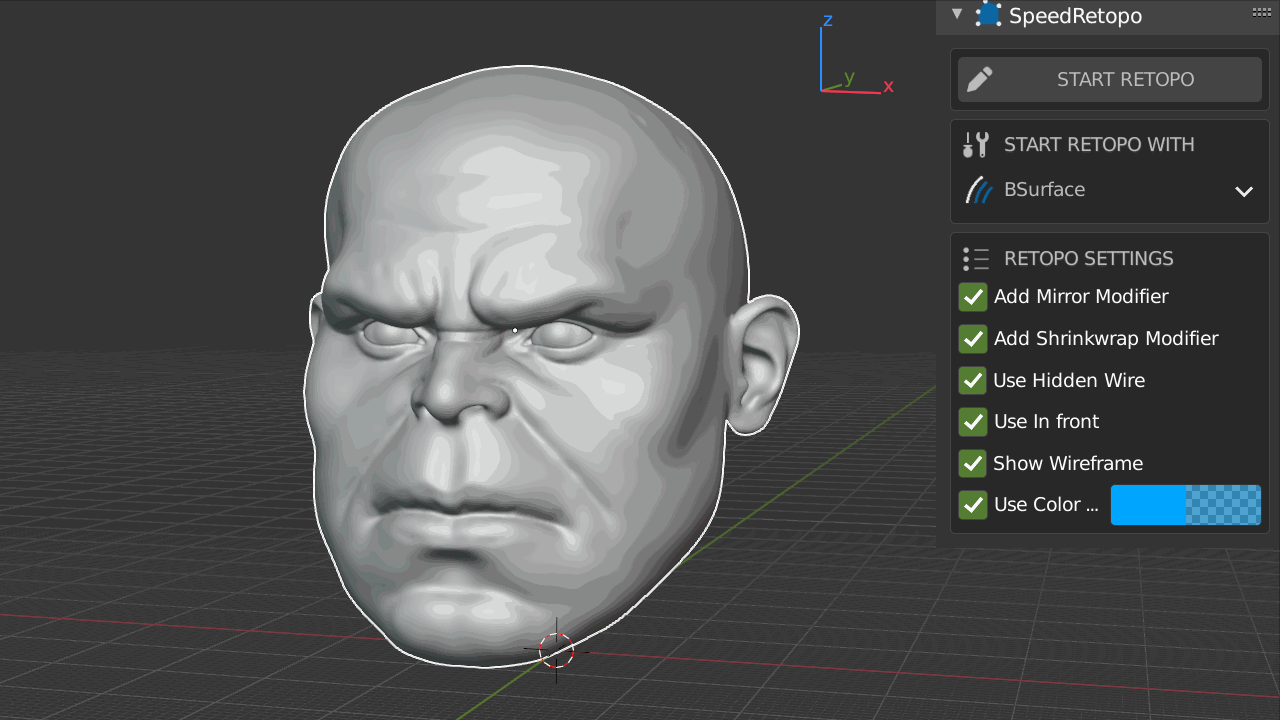Collapse the SpeedRetopo panel triangle
This screenshot has width=1280, height=720.
957,15
